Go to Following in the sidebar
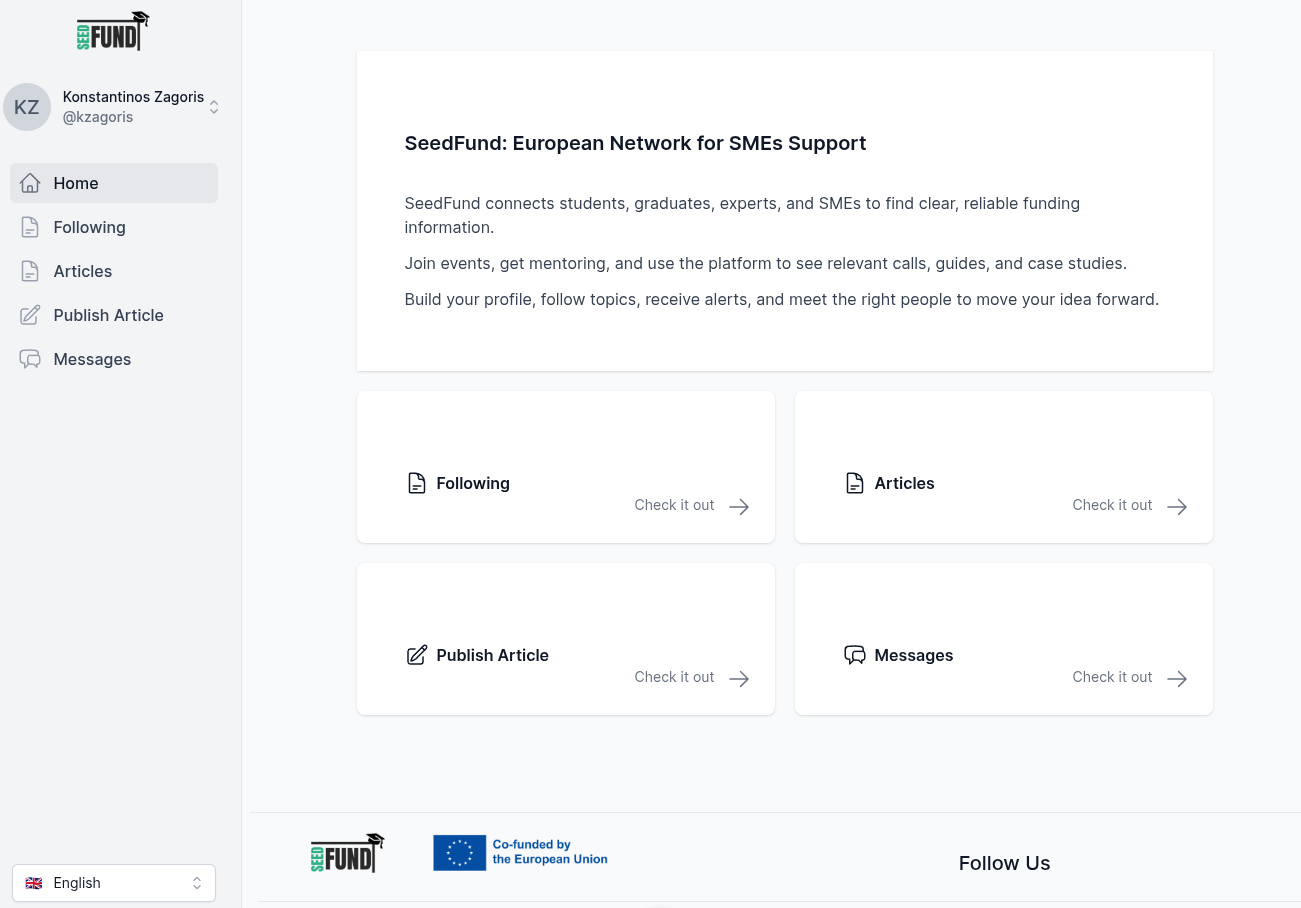This screenshot has width=1301, height=908. [x=114, y=227]
